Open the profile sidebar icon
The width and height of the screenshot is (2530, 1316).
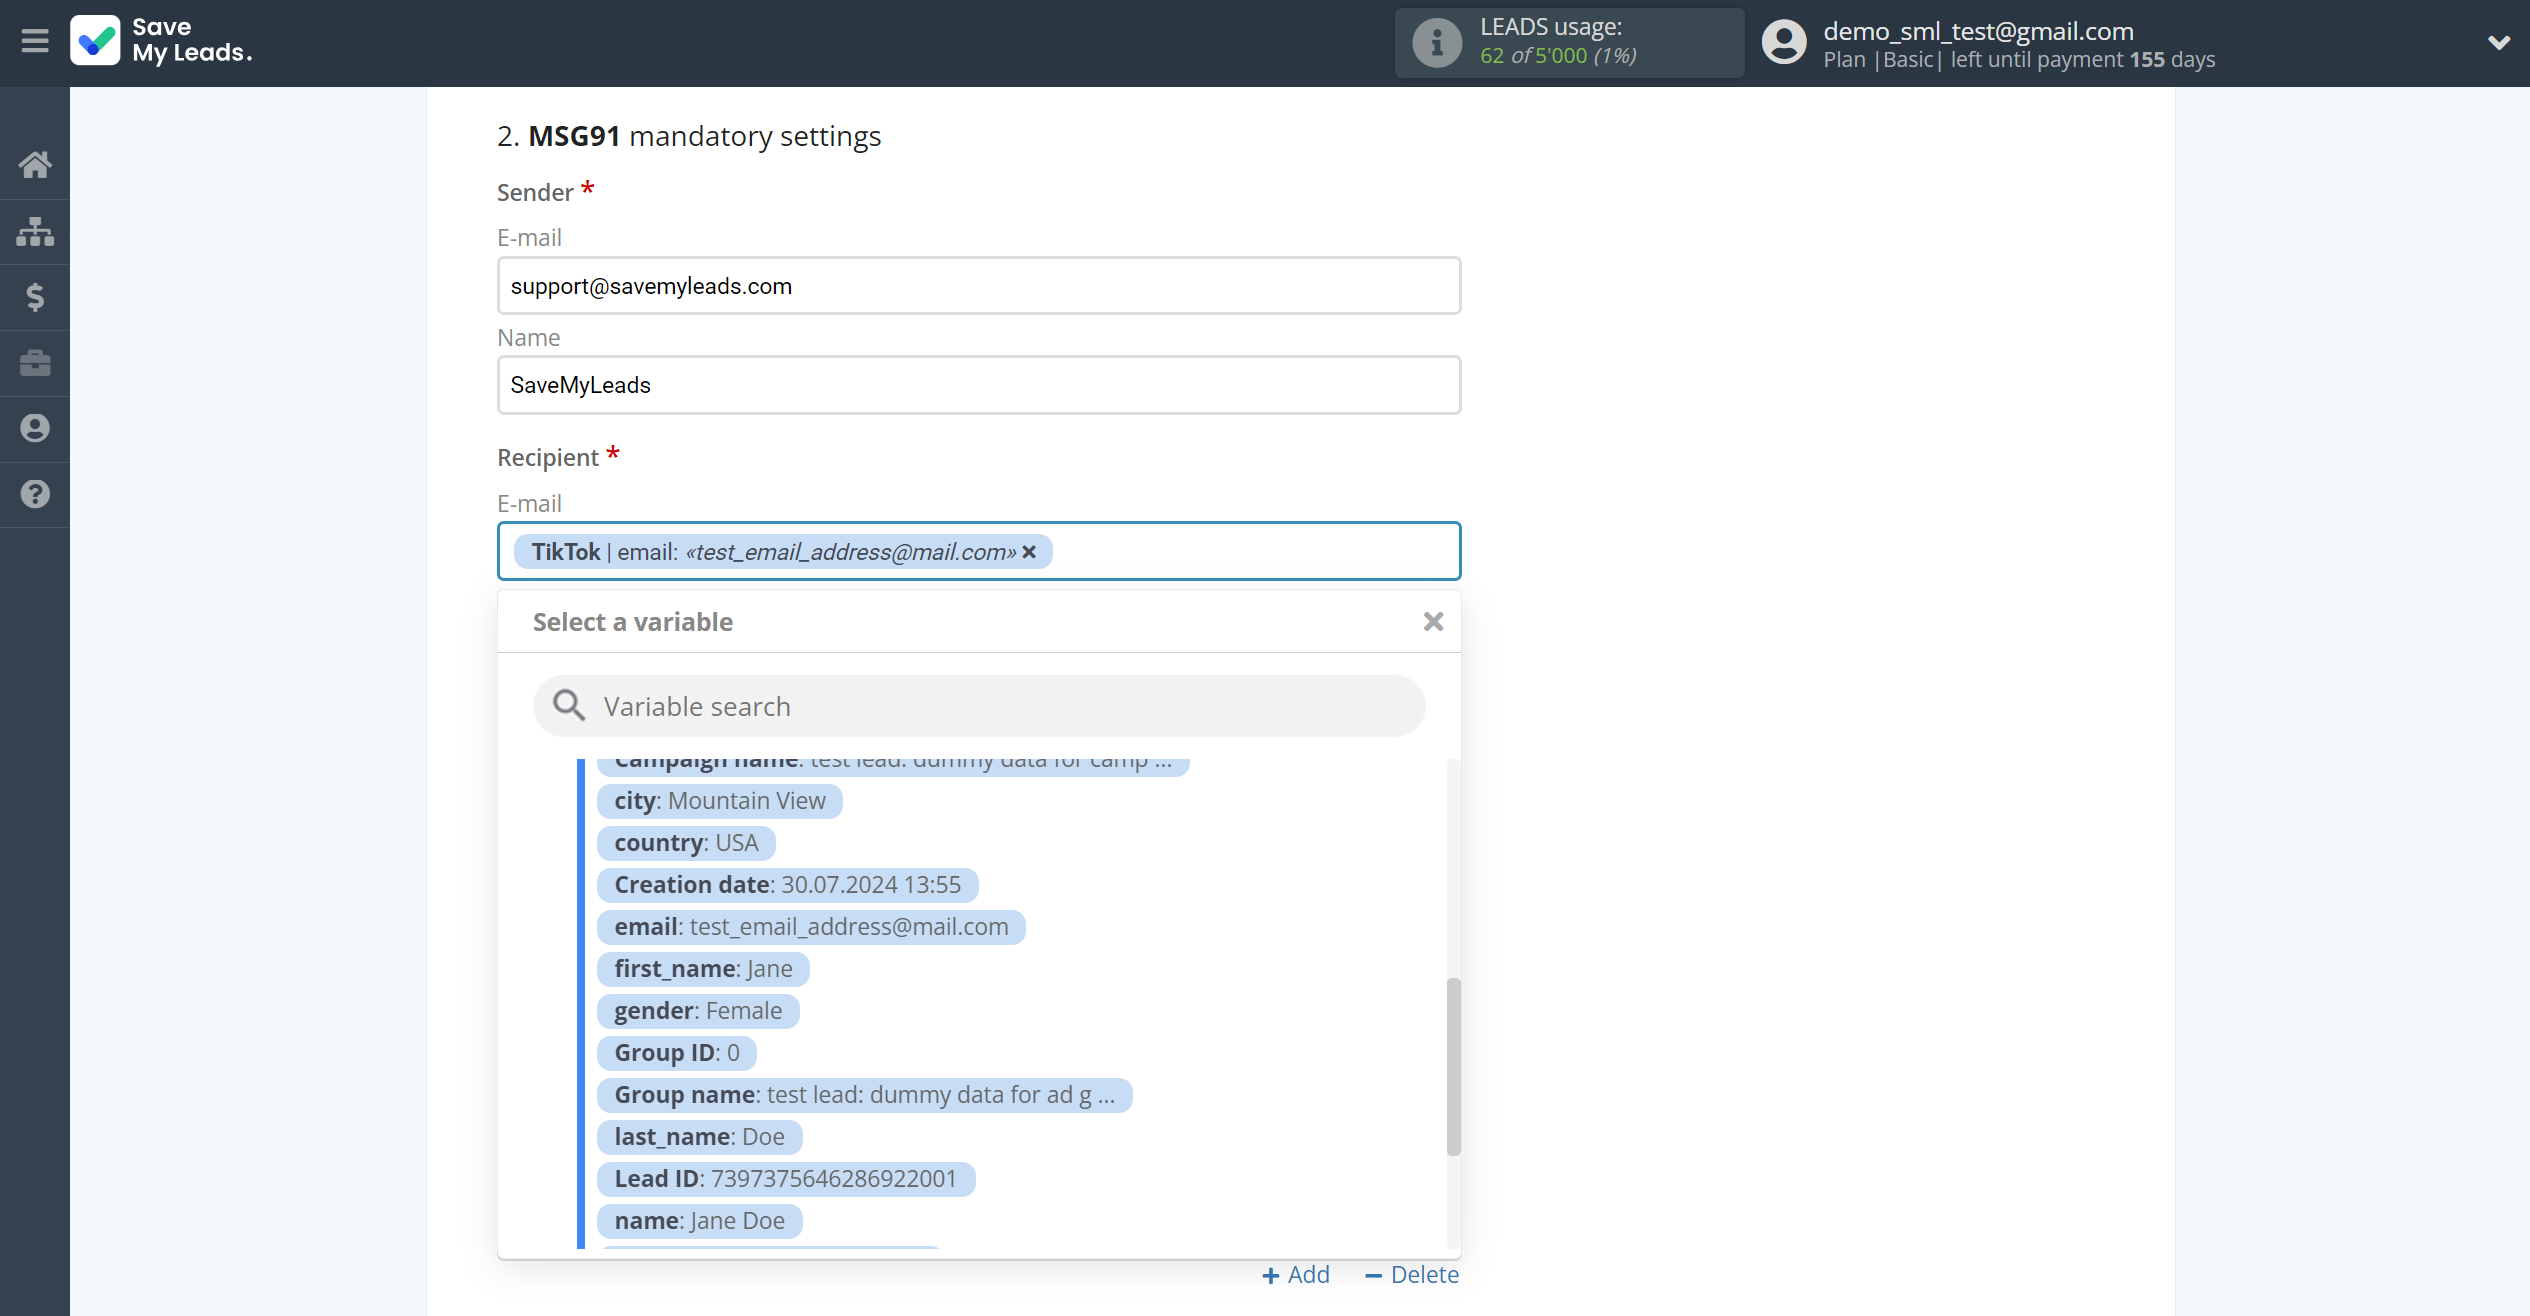pyautogui.click(x=35, y=428)
